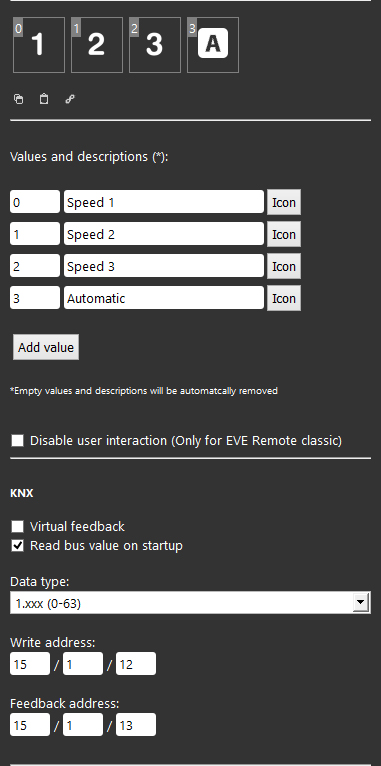381x766 pixels.
Task: Uncheck Read bus value on startup
Action: click(18, 546)
